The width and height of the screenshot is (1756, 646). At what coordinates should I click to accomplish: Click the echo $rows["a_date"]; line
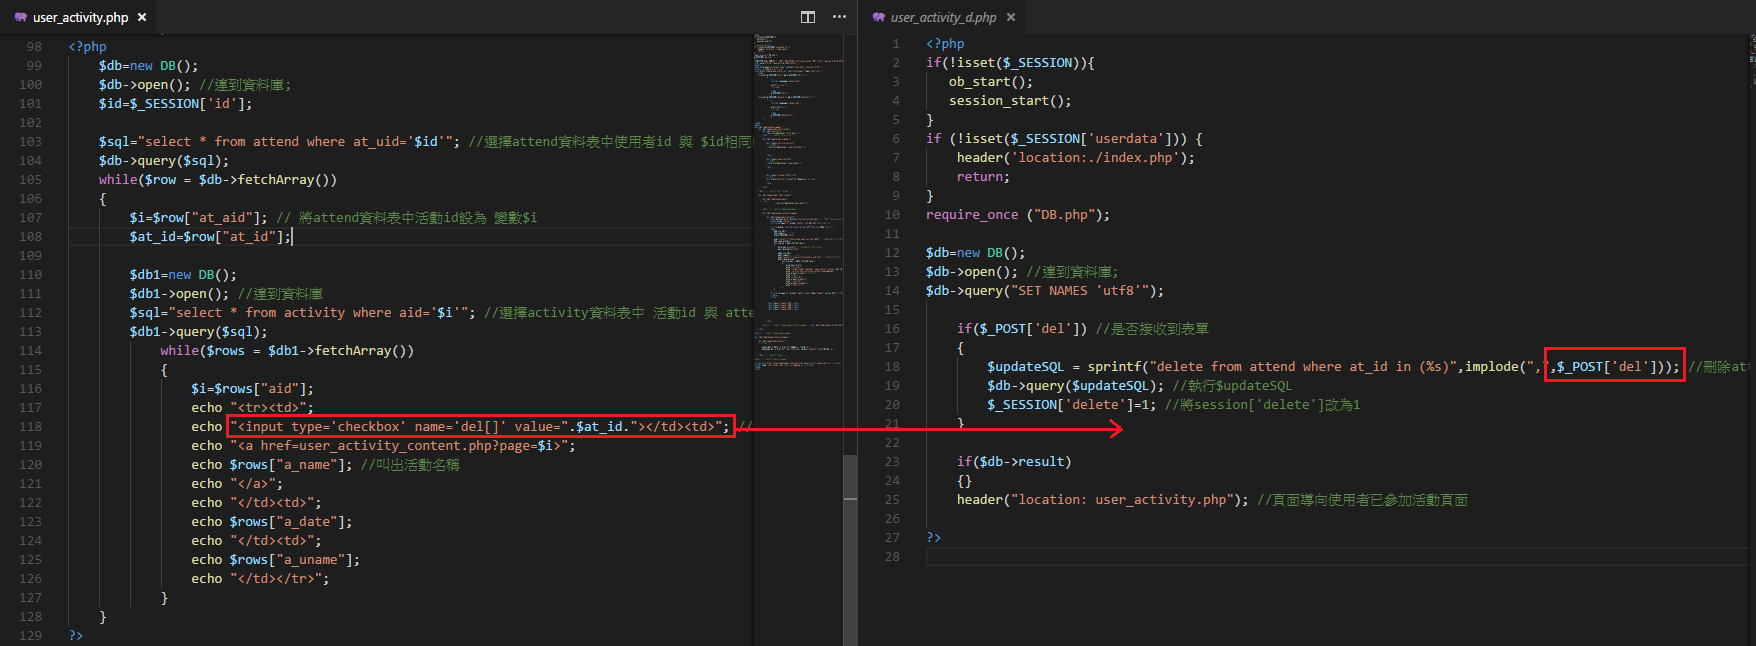[x=271, y=522]
